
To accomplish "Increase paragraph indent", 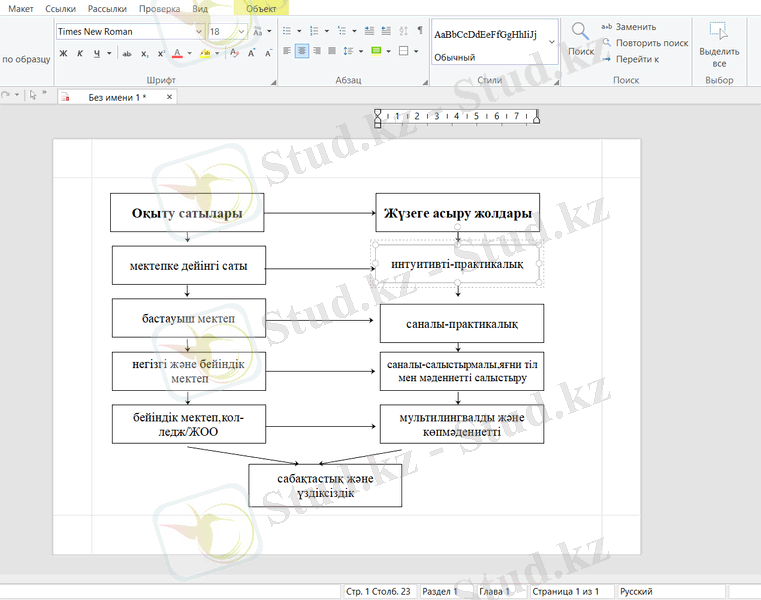I will (369, 31).
